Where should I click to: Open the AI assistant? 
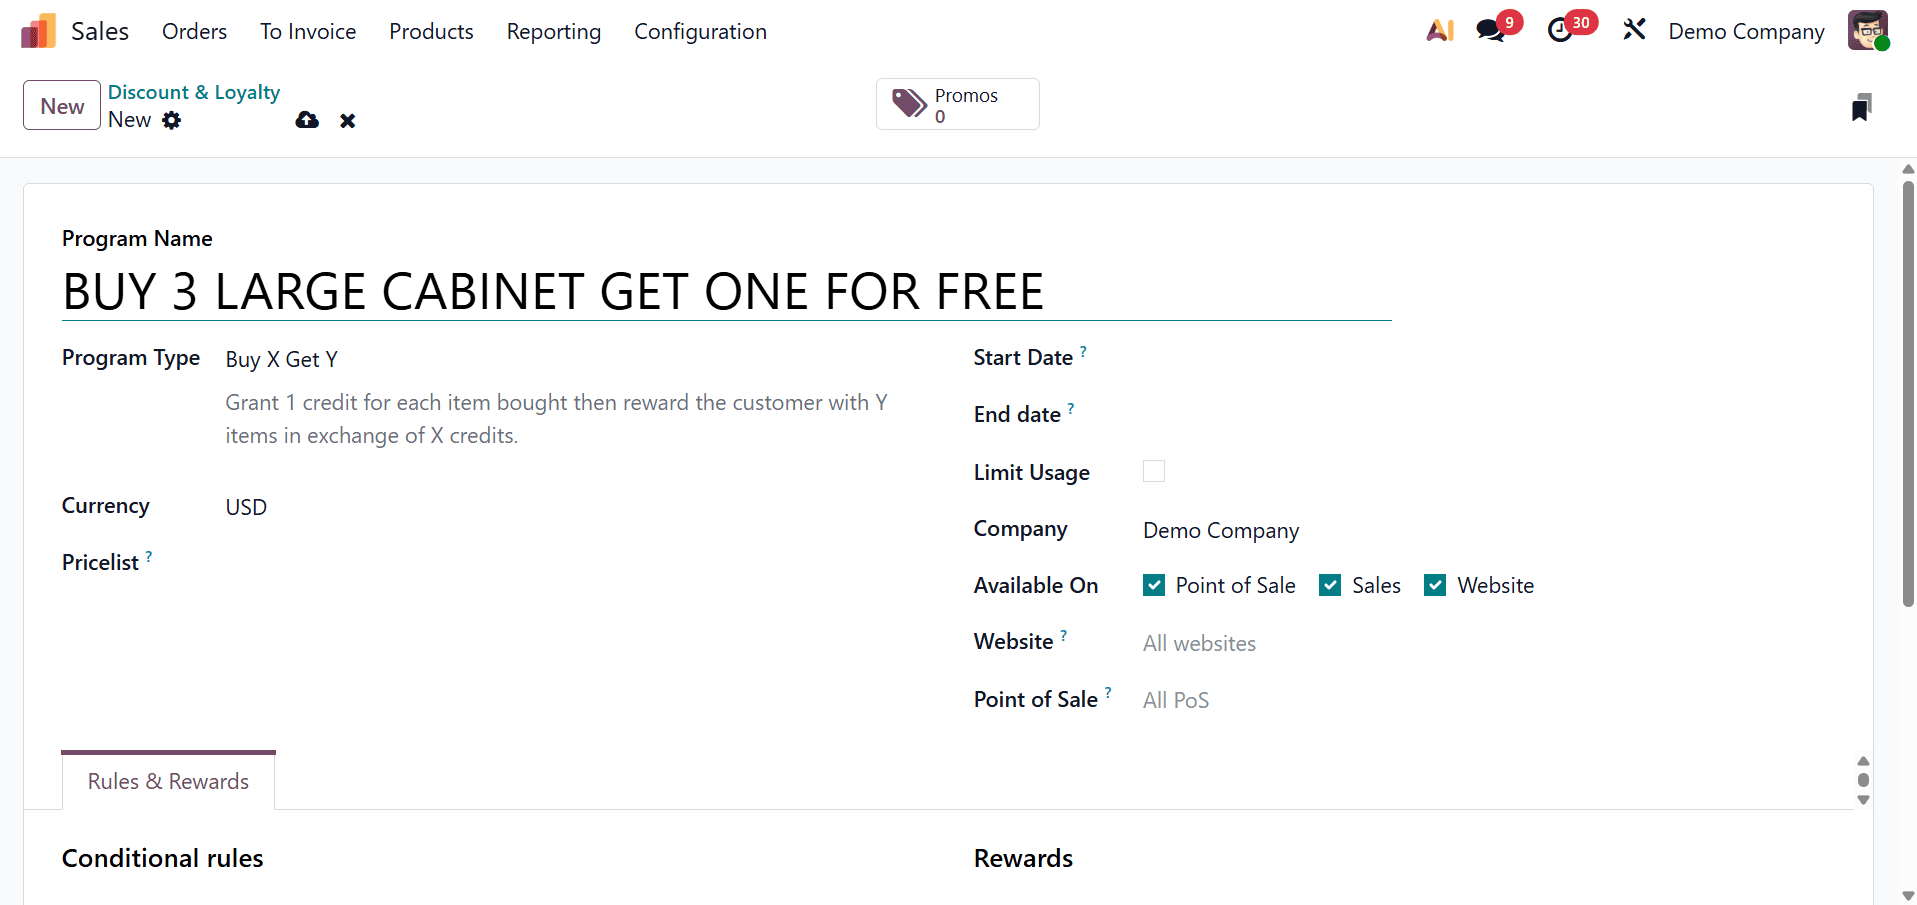(x=1440, y=30)
